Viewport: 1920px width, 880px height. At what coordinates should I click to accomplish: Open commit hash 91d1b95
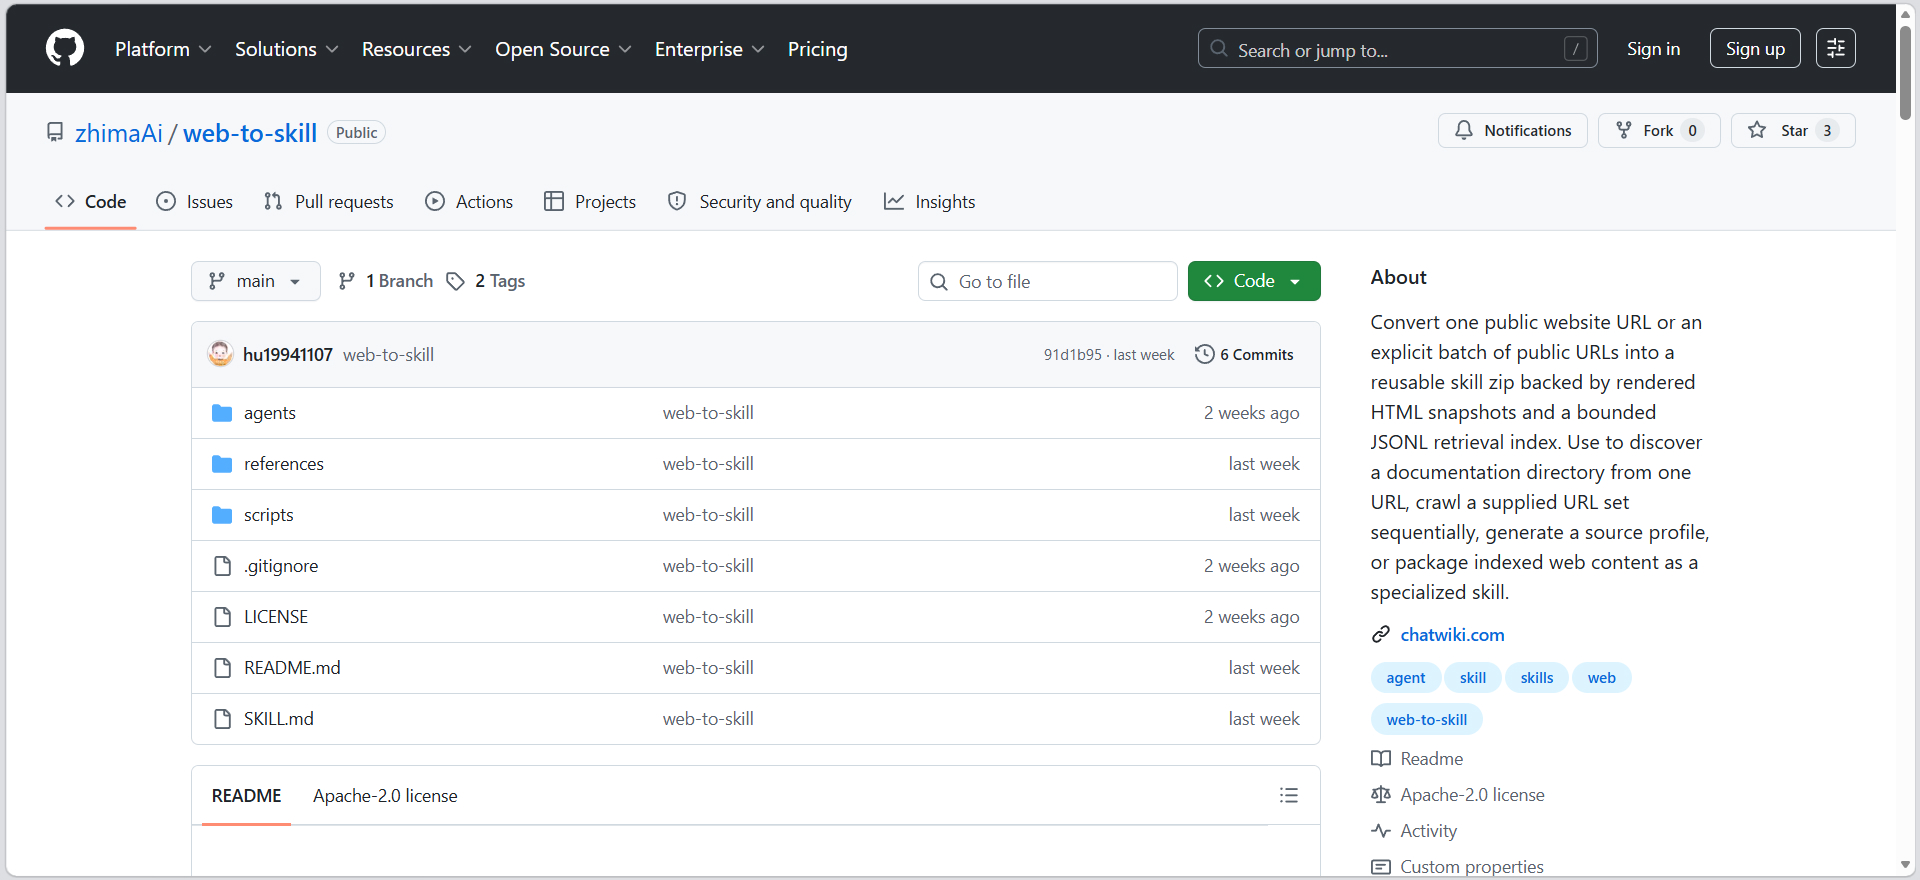coord(1073,355)
